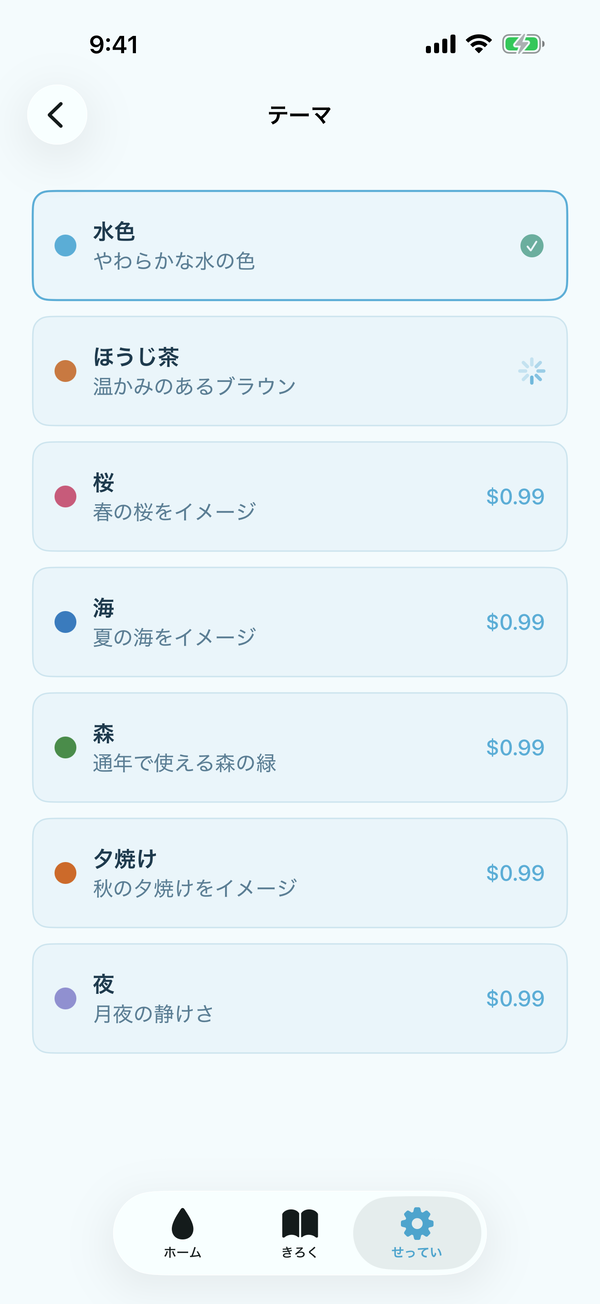Tap the せってい gear icon
The image size is (600, 1304).
[416, 1221]
